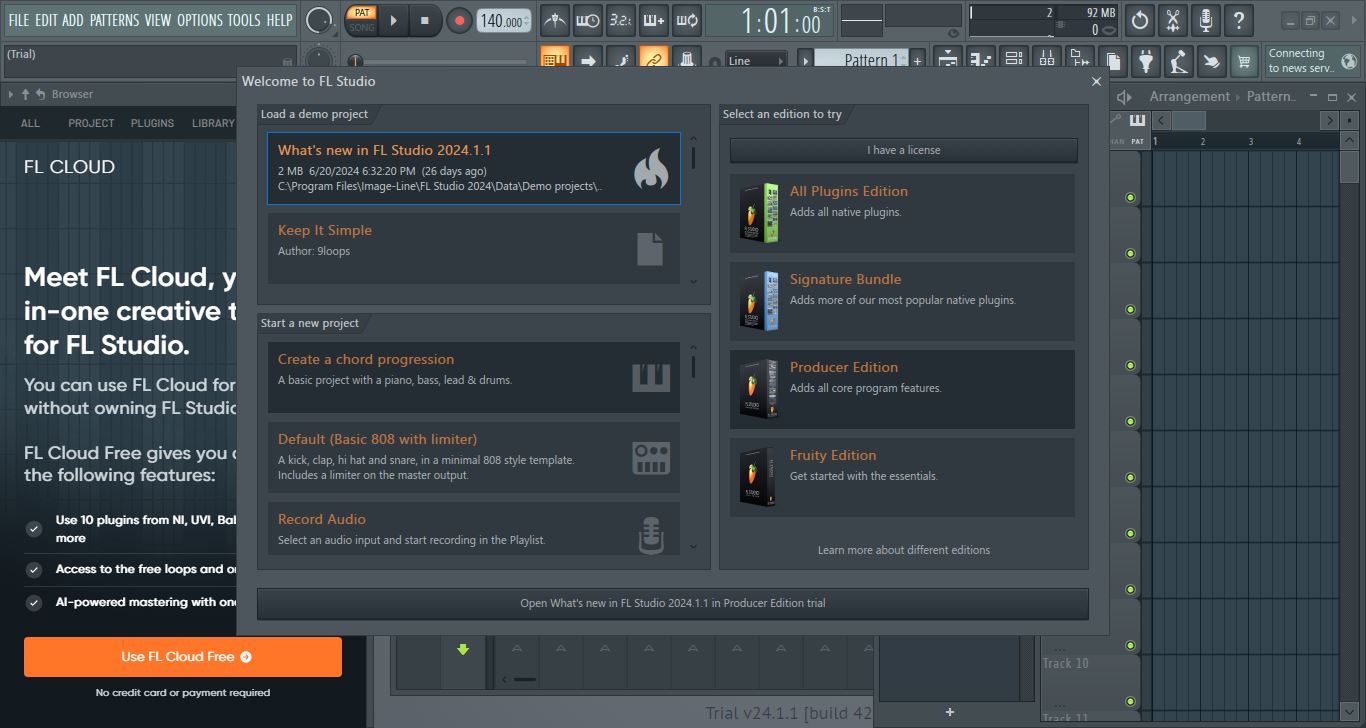
Task: Toggle the metronome icon
Action: point(555,20)
